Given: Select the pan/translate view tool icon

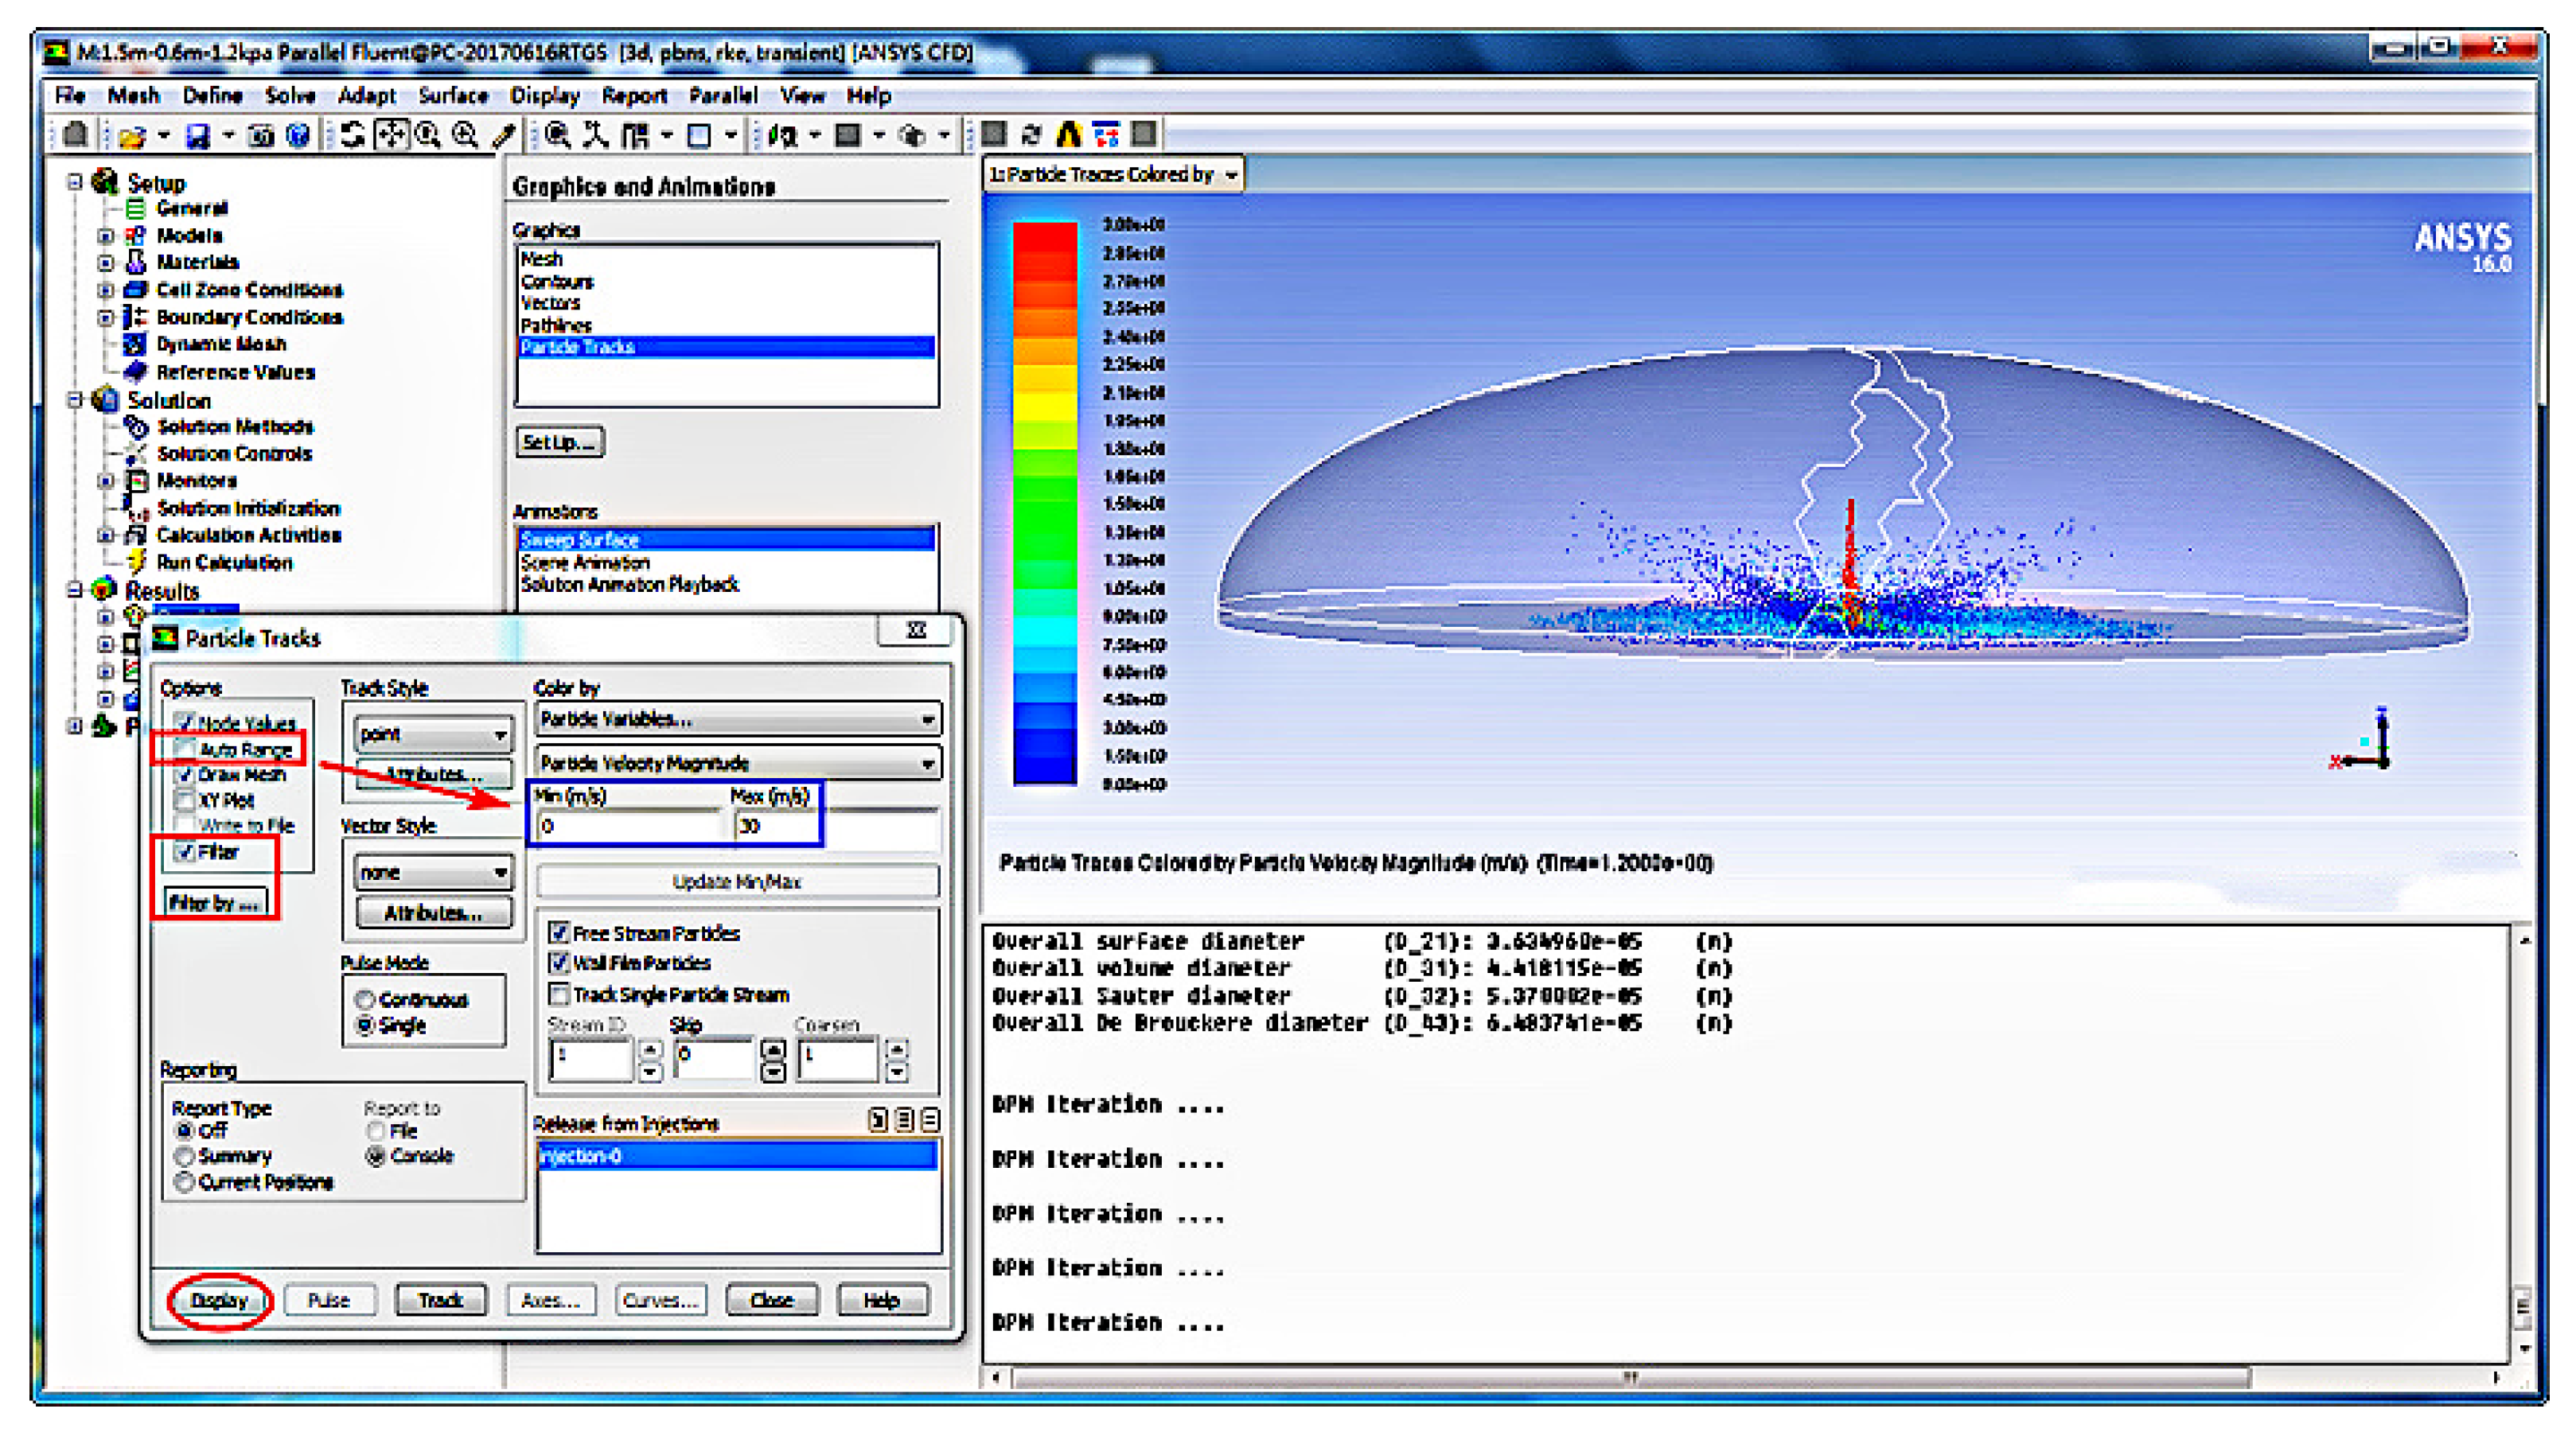Looking at the screenshot, I should (391, 135).
